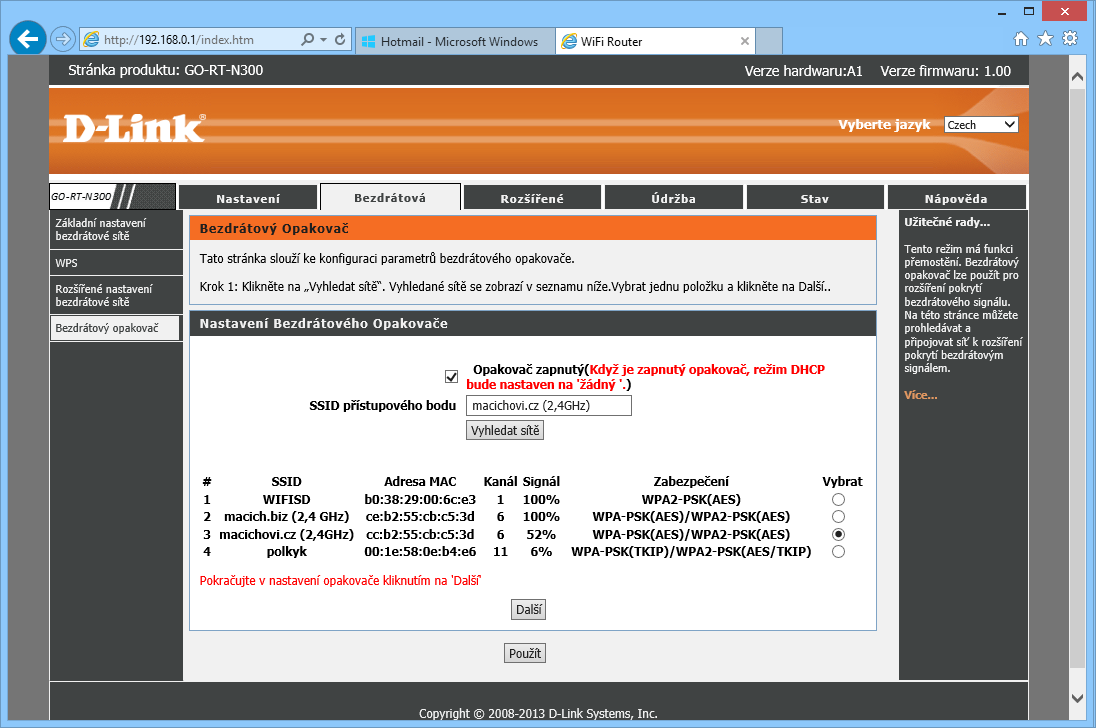This screenshot has width=1096, height=728.
Task: Expand the address bar search dropdown arrow
Action: (323, 40)
